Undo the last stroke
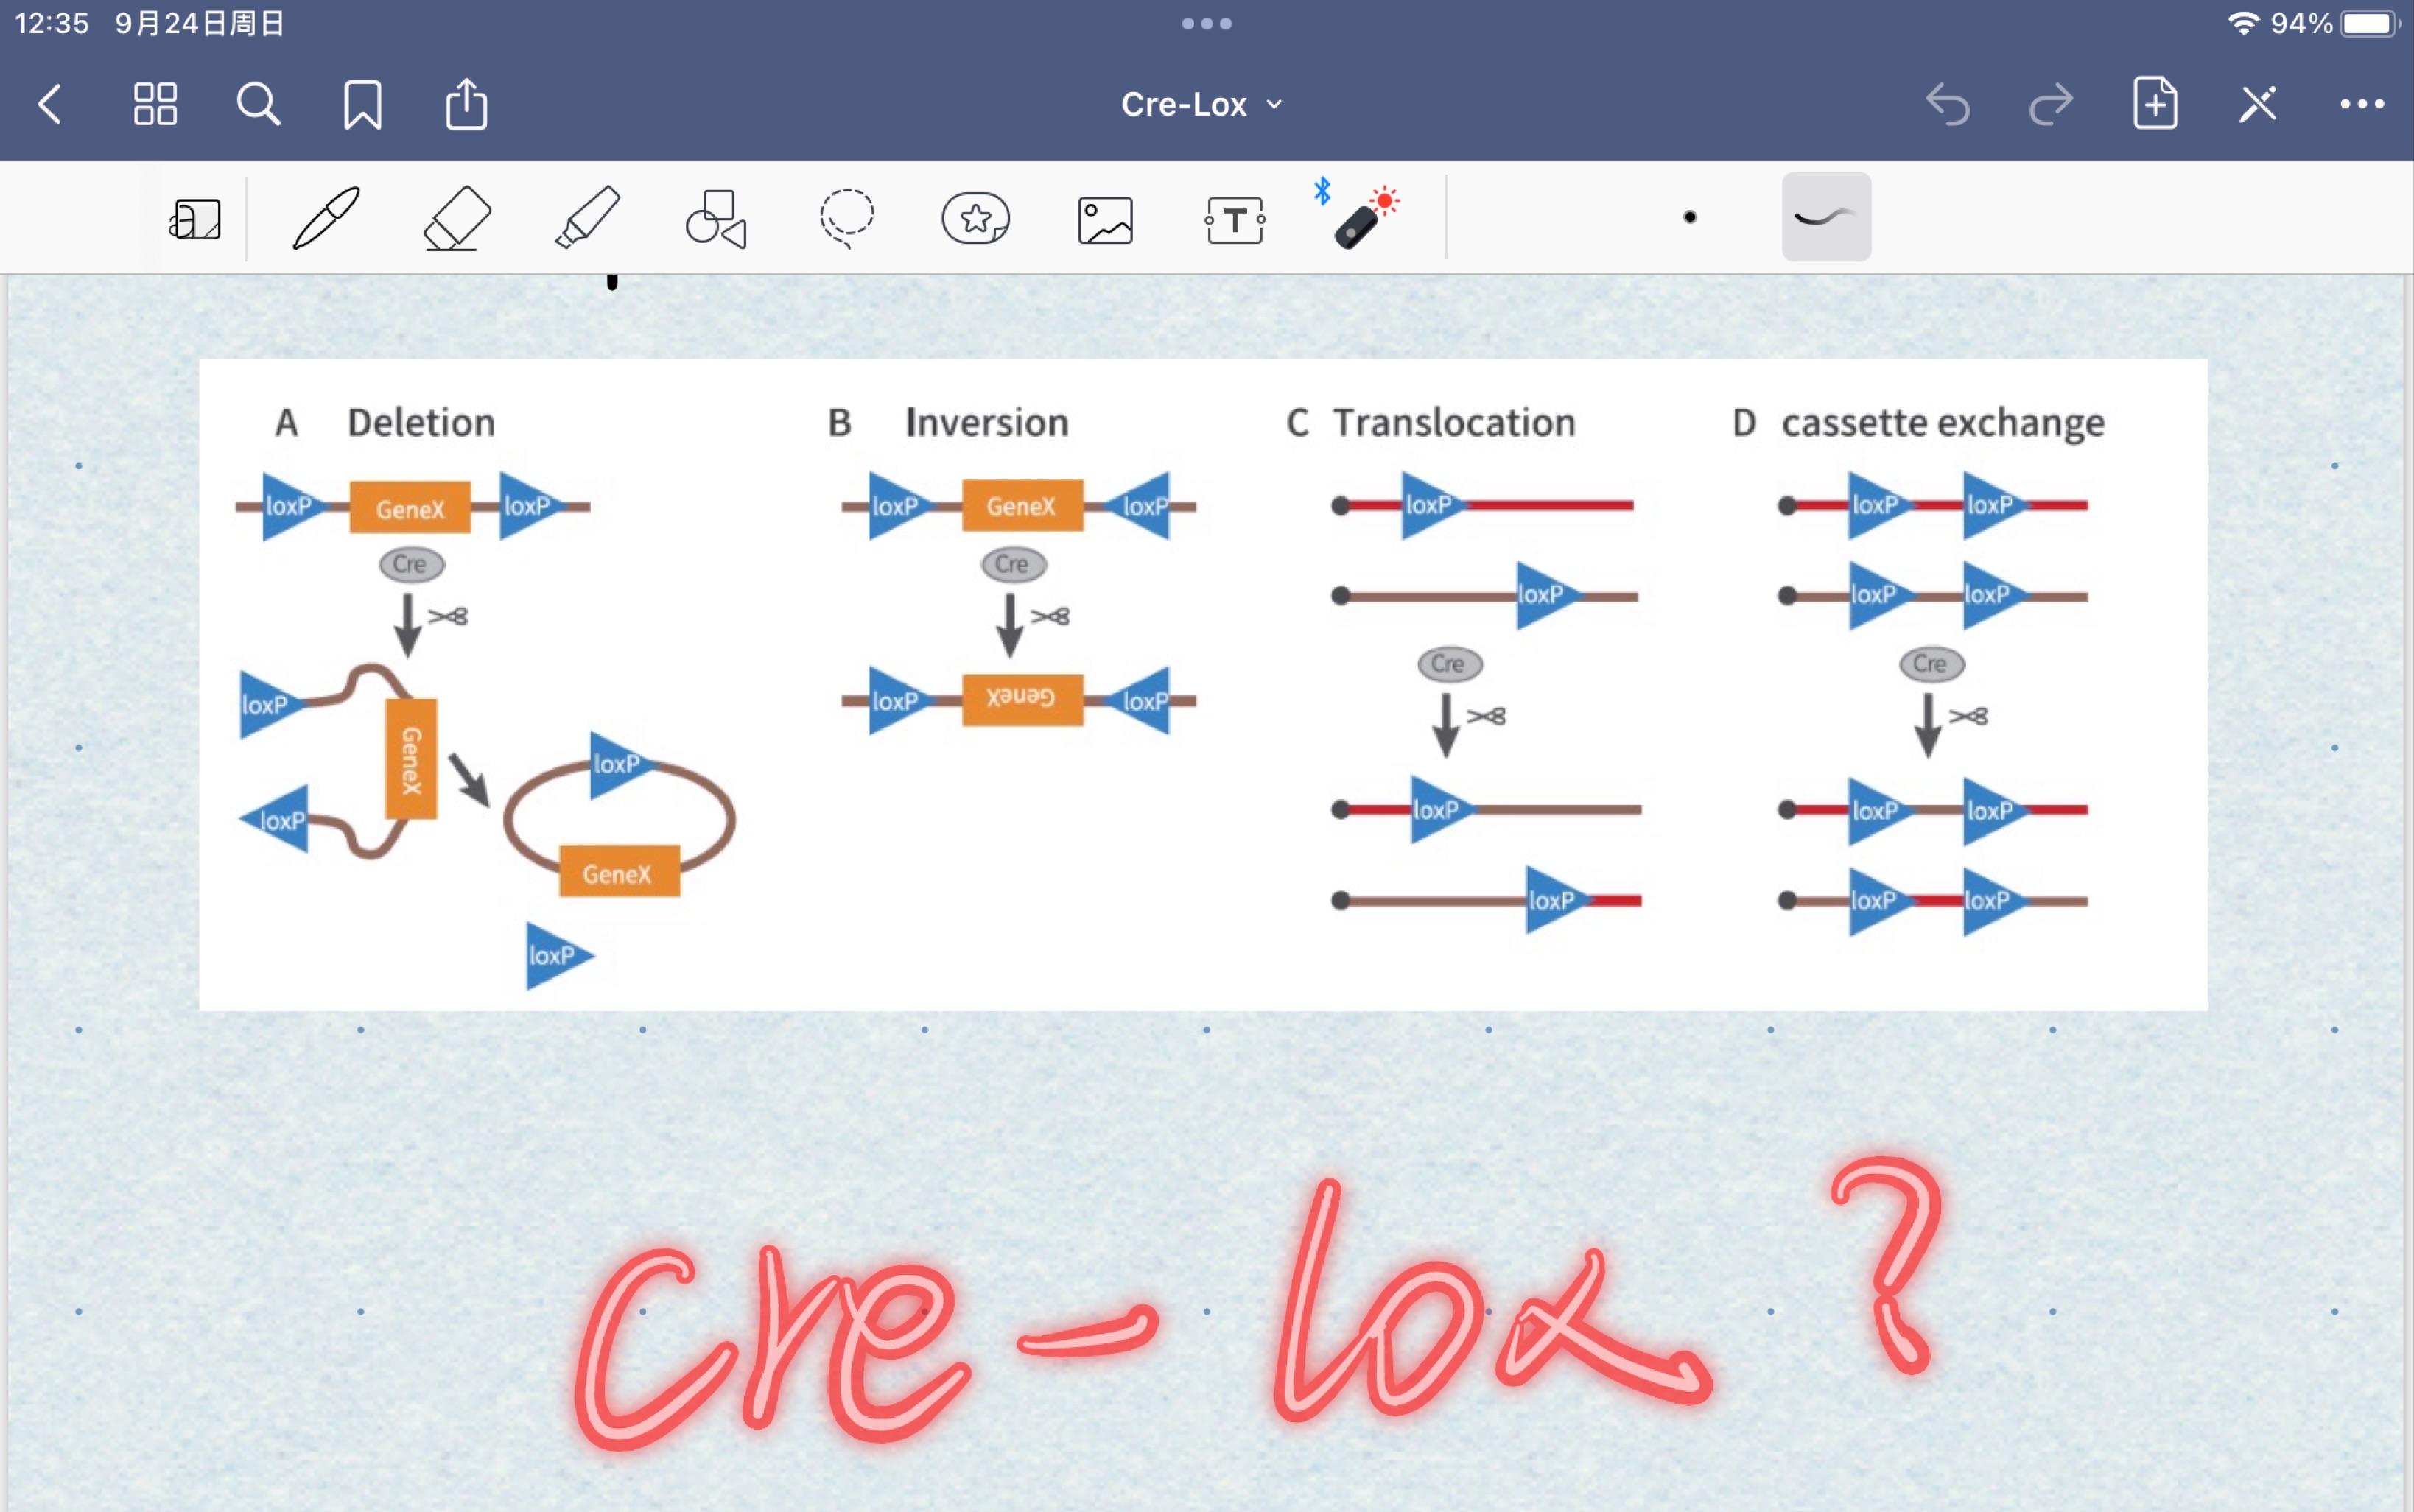 (1948, 104)
